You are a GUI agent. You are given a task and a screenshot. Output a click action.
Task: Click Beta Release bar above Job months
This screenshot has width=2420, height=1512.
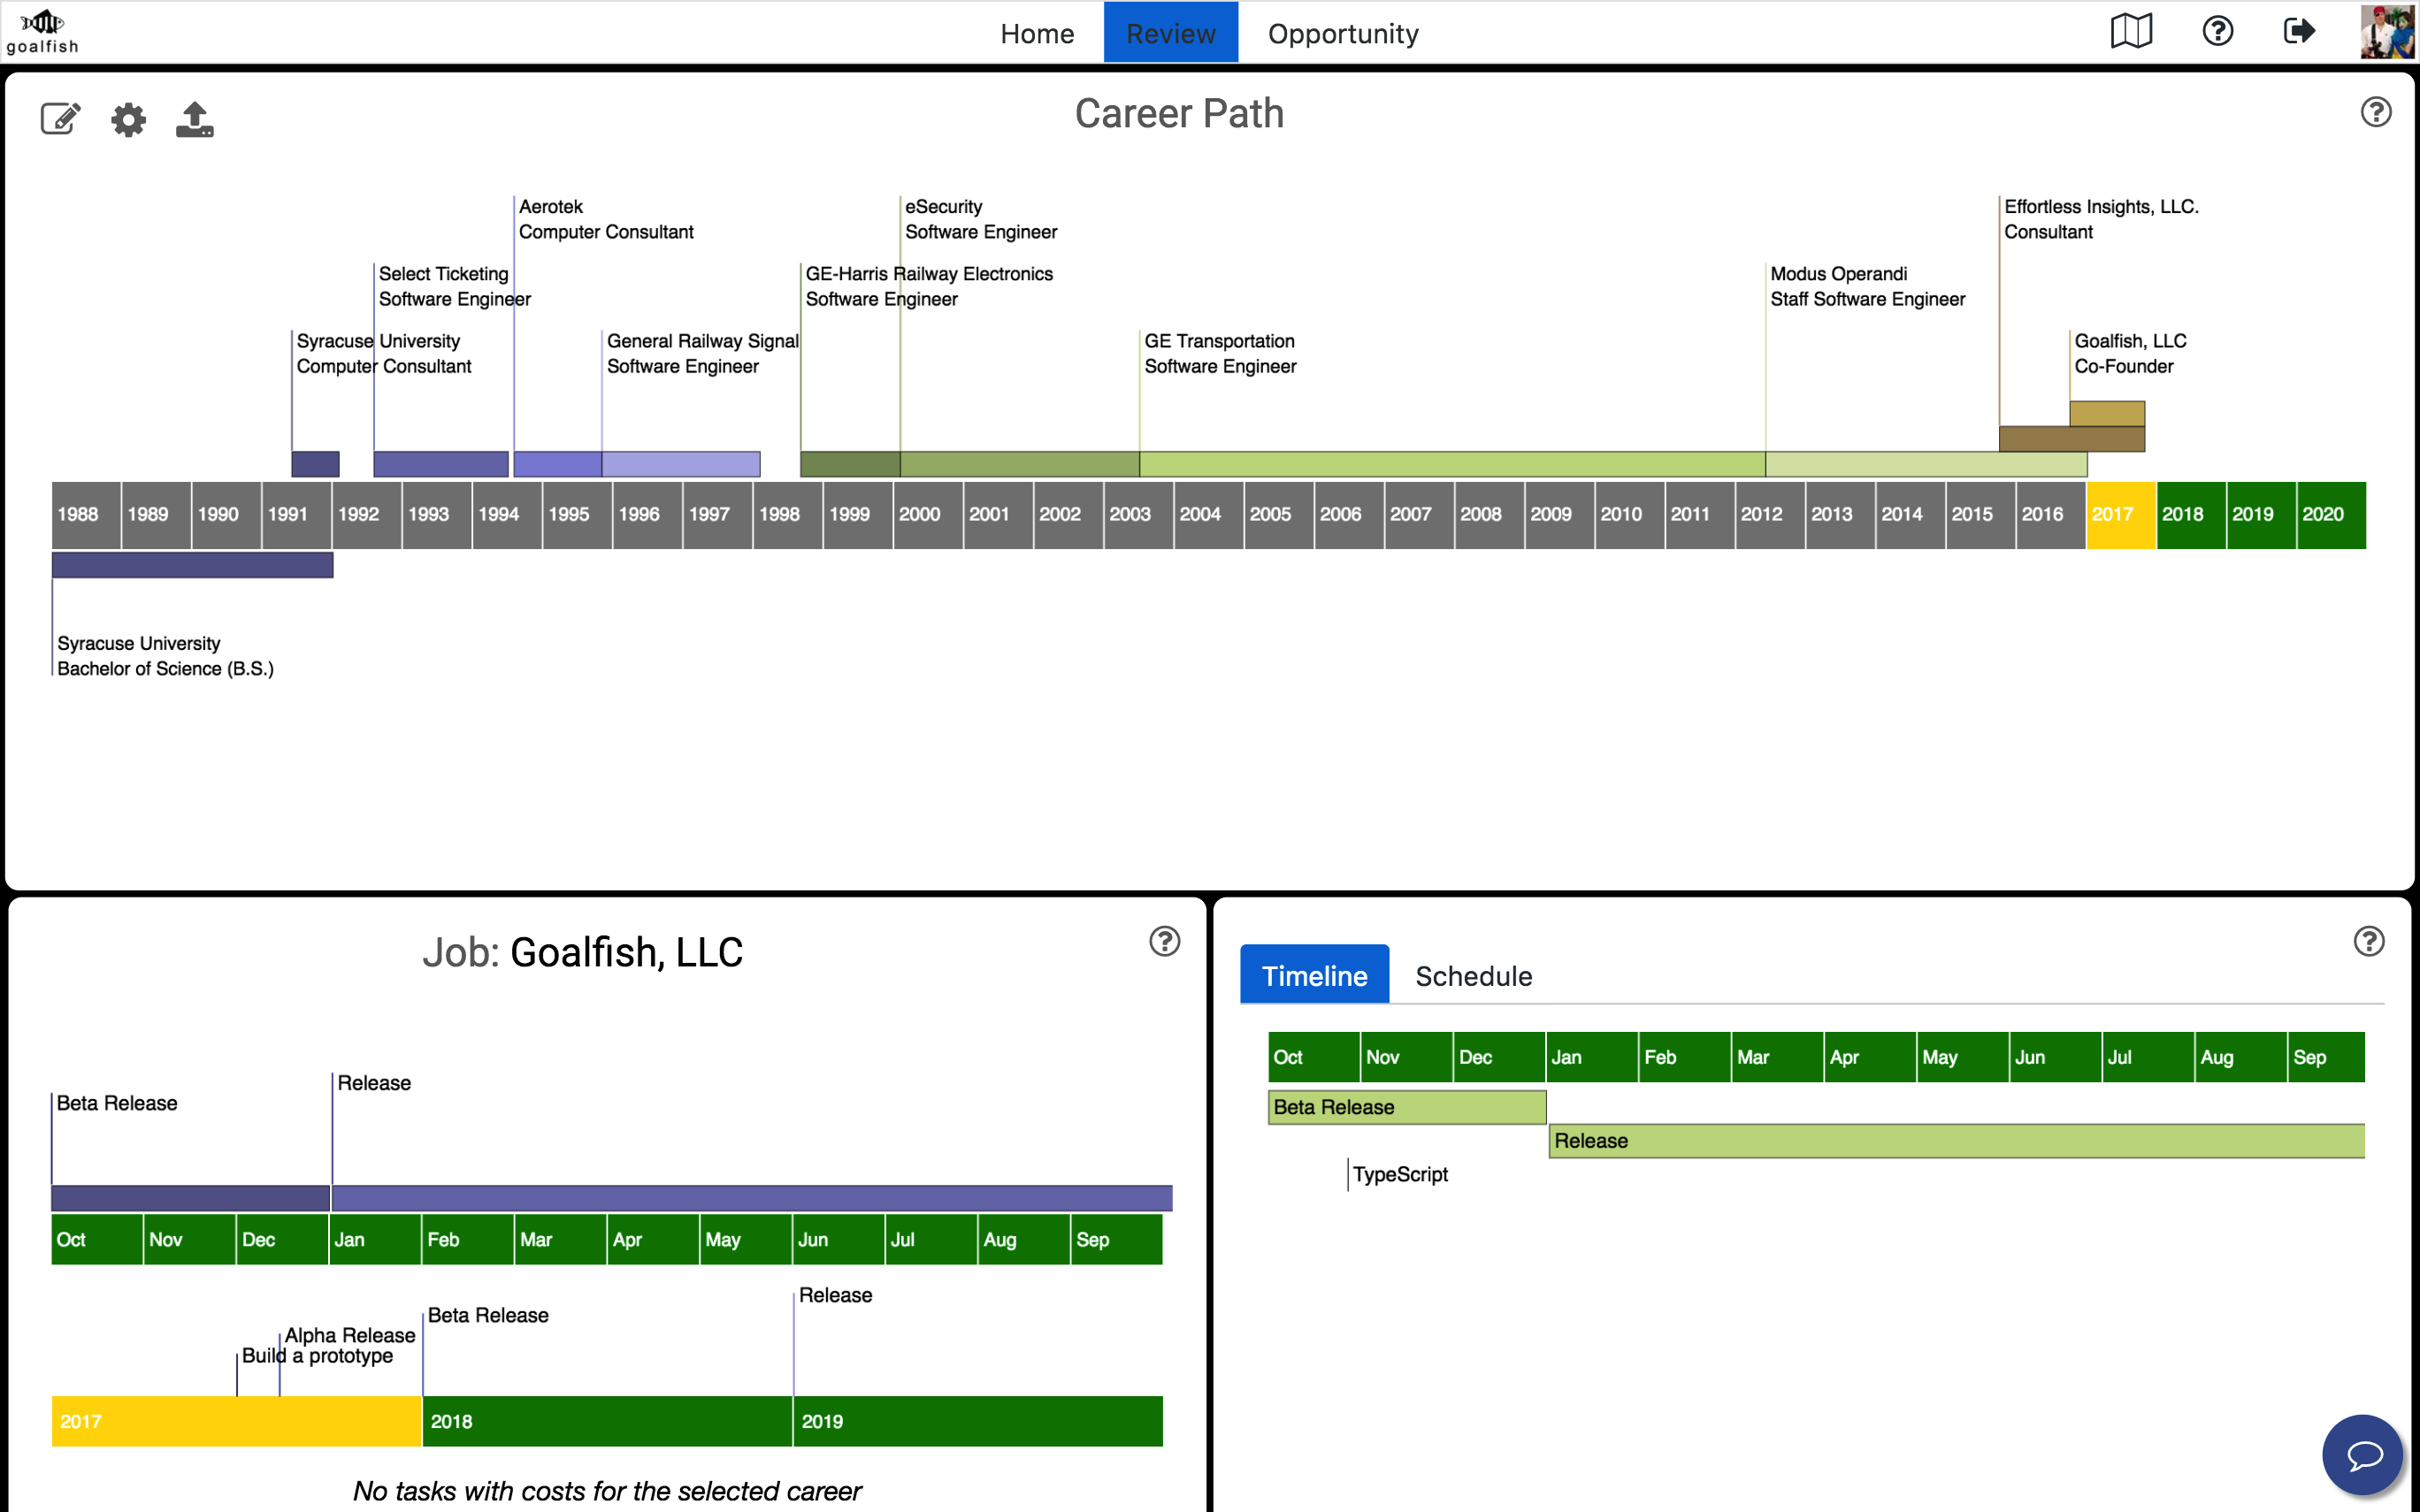(x=191, y=1198)
